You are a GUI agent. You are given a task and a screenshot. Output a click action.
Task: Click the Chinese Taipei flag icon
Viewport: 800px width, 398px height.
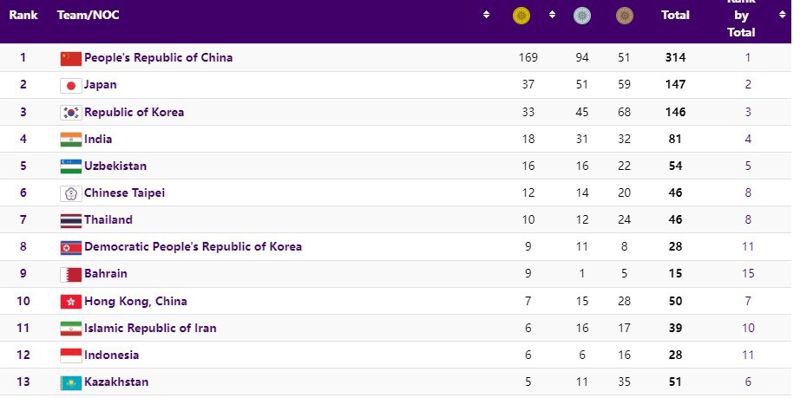71,193
